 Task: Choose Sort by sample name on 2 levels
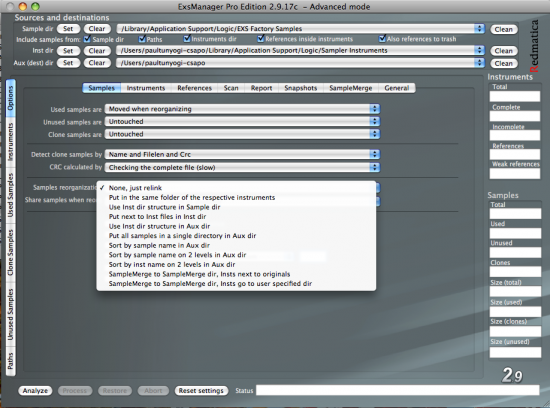pyautogui.click(x=236, y=255)
